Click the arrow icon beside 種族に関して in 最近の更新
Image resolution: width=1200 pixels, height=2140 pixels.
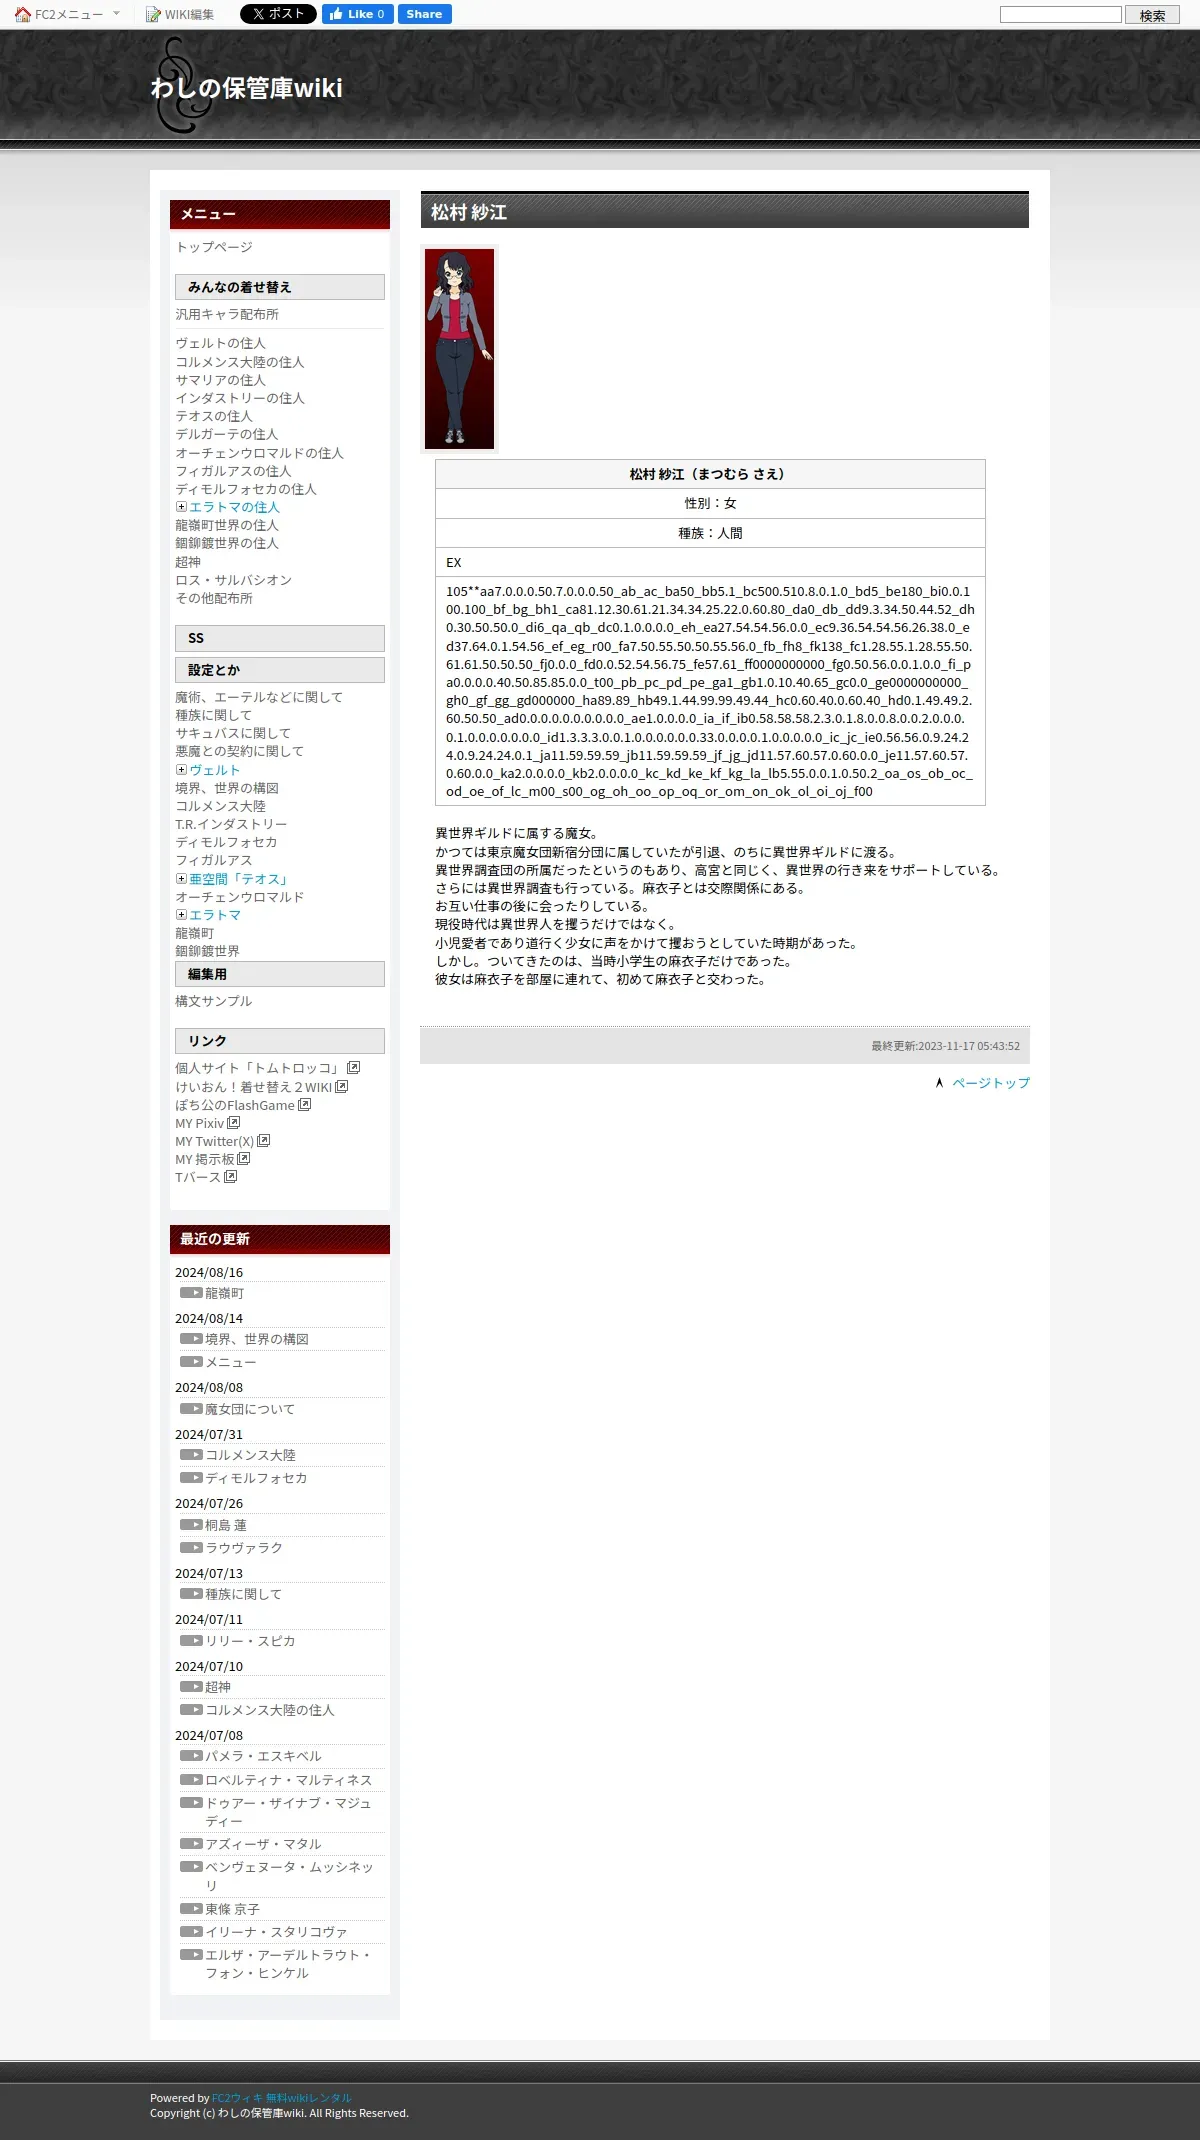(191, 1594)
